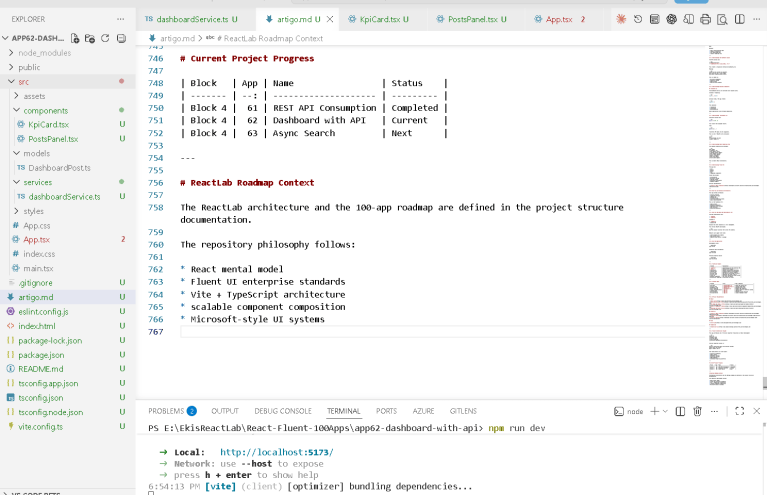Collapse the models folder

[x=17, y=153]
